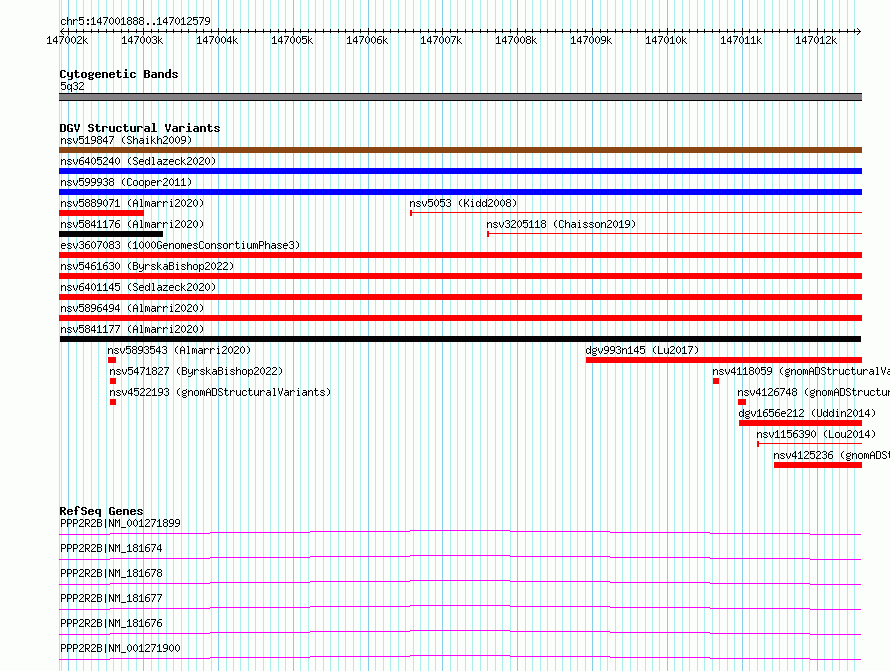
Task: Click small red marker of nsv5471827
Action: click(x=113, y=381)
